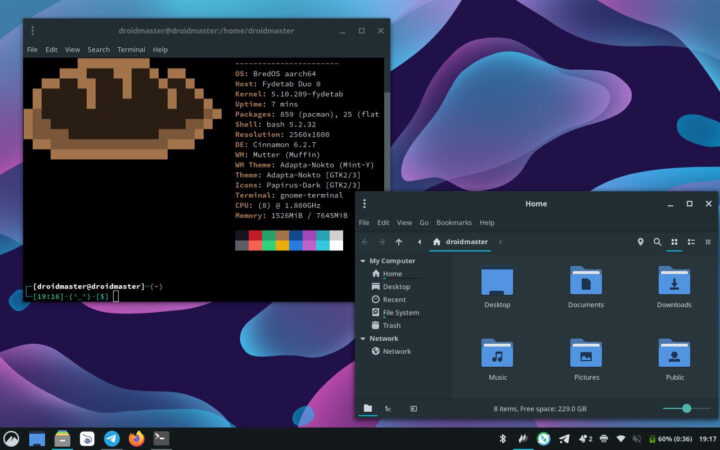Open the Downloads folder icon

point(674,282)
